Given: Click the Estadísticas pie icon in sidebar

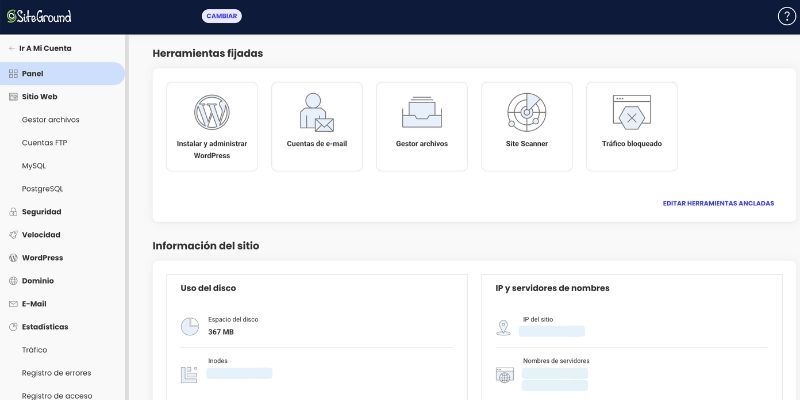Looking at the screenshot, I should (13, 327).
